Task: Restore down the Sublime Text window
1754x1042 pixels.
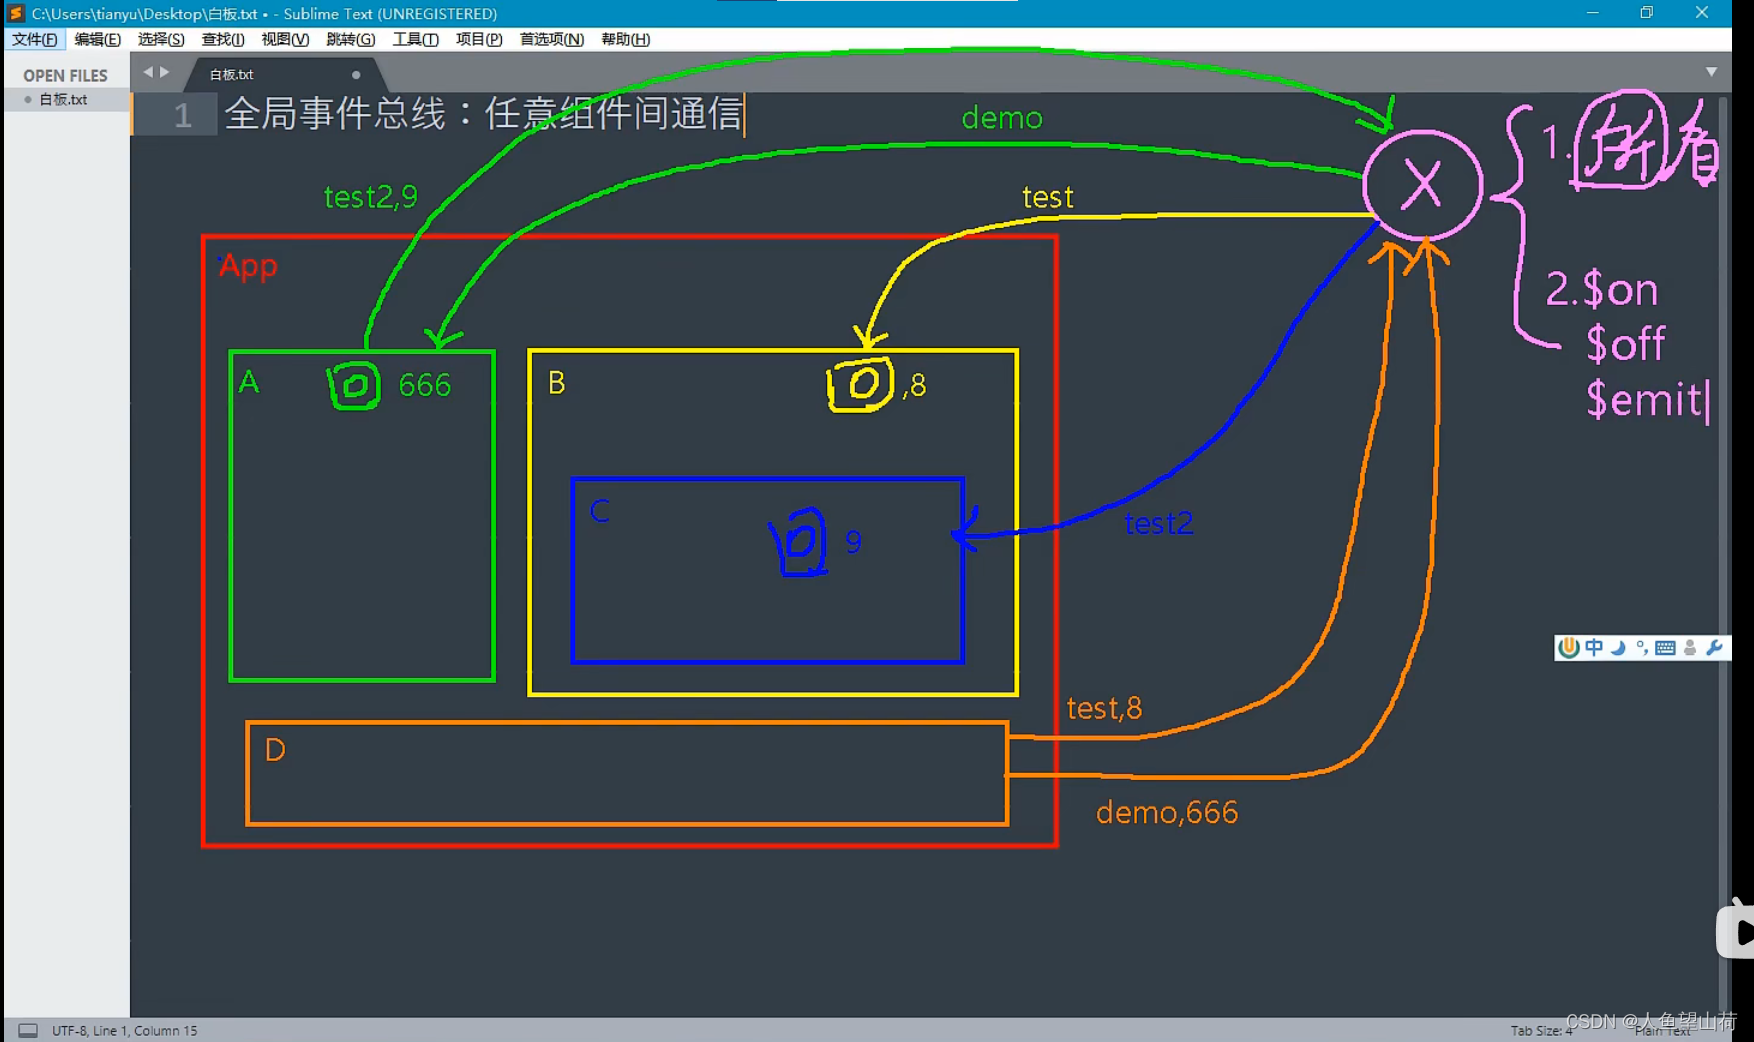Action: pos(1647,13)
